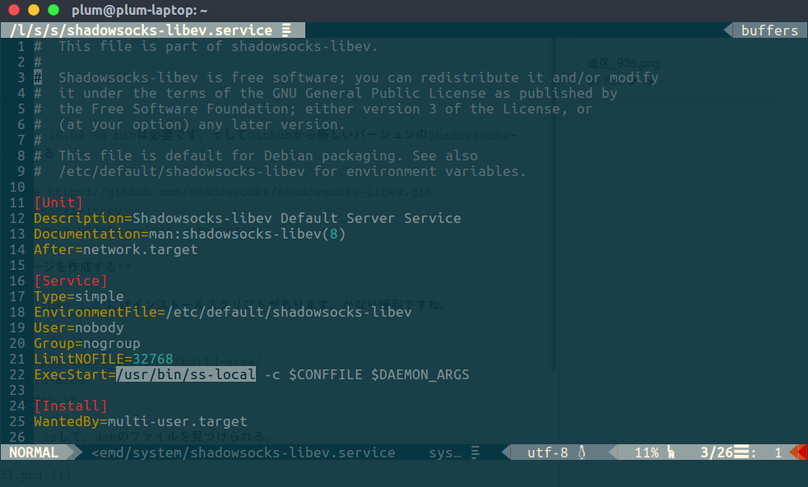This screenshot has height=487, width=808.
Task: Minimize the terminal with yellow button
Action: (33, 9)
